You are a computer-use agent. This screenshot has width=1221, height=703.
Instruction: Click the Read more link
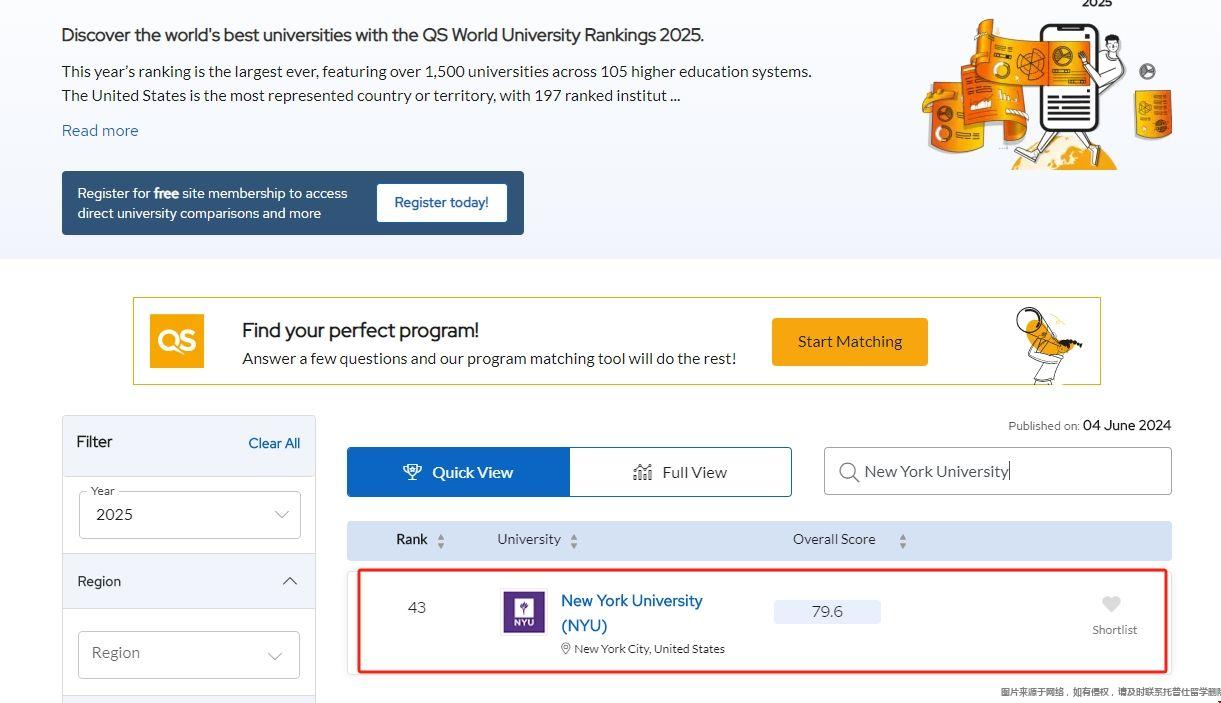point(100,130)
